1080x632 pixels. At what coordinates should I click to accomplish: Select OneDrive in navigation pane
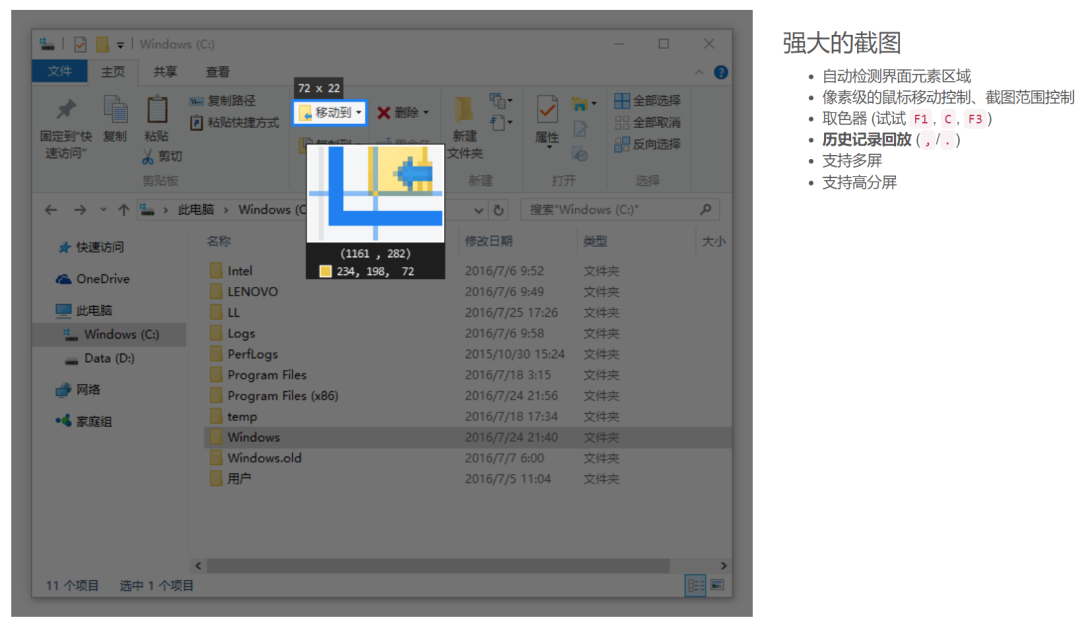(x=93, y=279)
